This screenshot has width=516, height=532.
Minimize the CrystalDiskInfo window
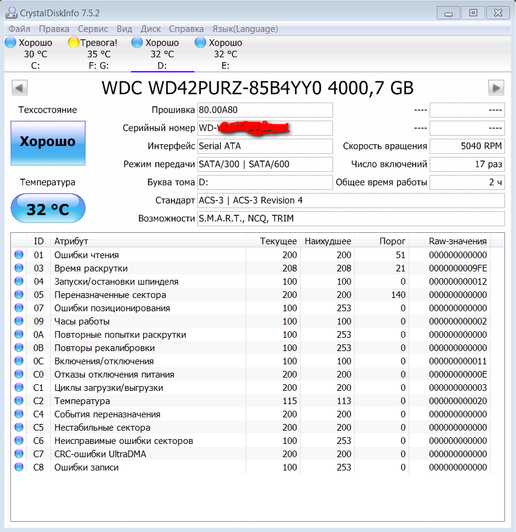click(448, 13)
